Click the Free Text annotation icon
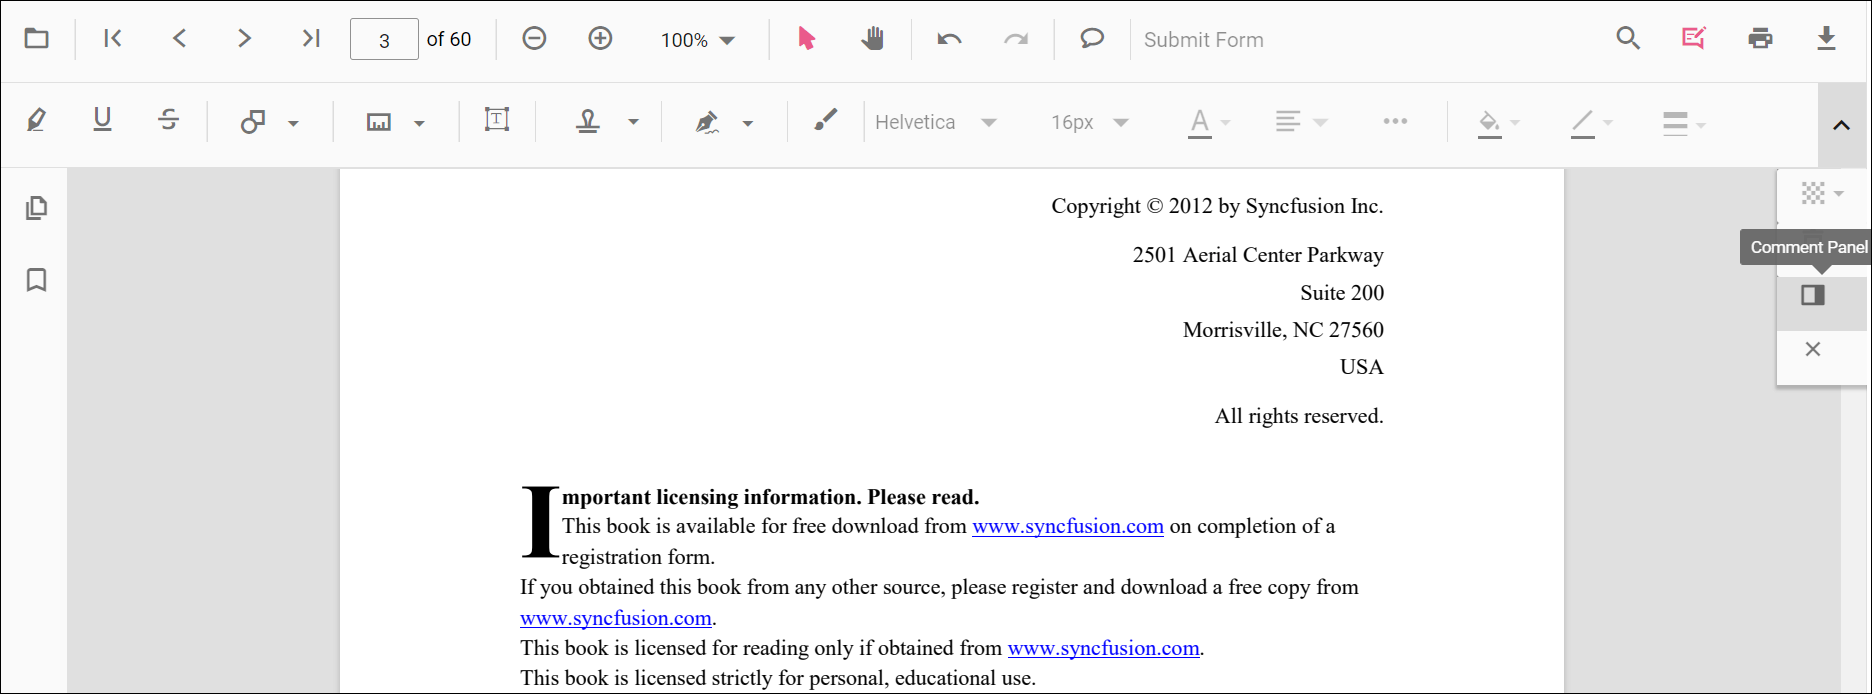1872x694 pixels. pos(497,121)
